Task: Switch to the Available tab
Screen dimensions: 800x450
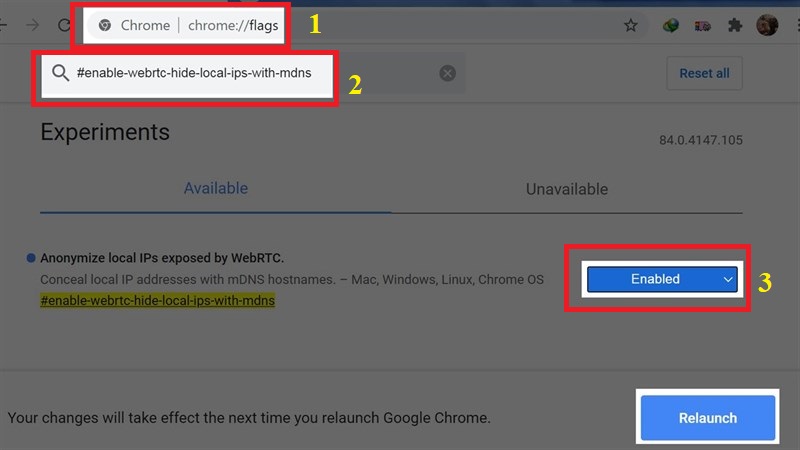Action: click(x=216, y=188)
